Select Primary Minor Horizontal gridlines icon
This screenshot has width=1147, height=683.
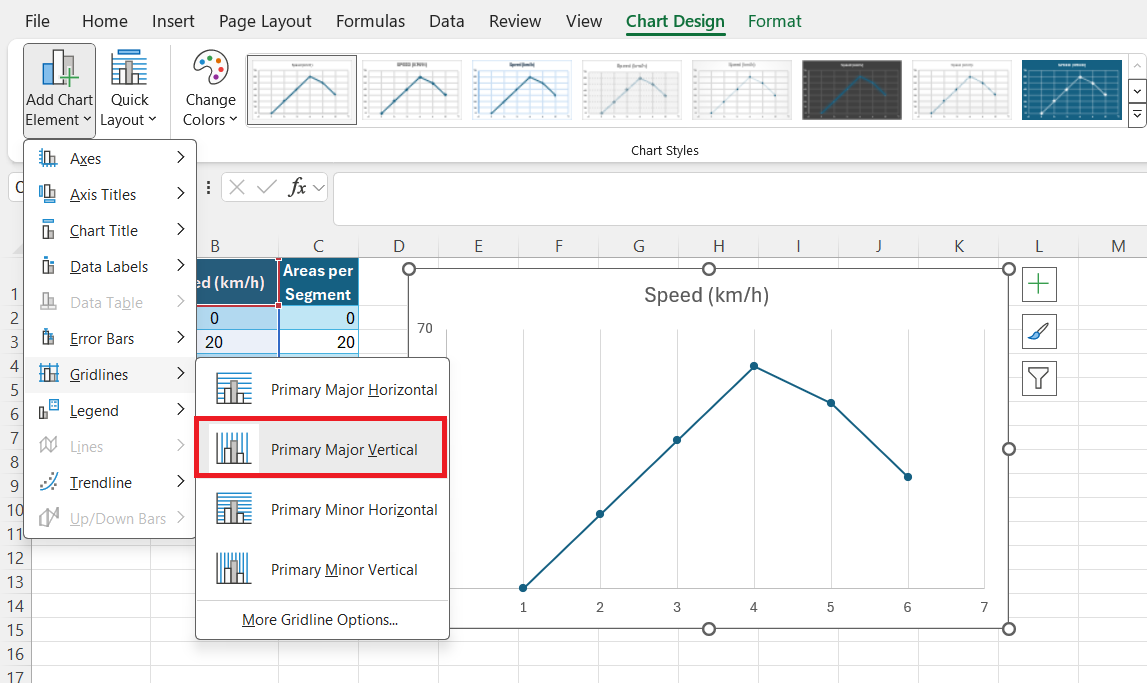pos(234,509)
